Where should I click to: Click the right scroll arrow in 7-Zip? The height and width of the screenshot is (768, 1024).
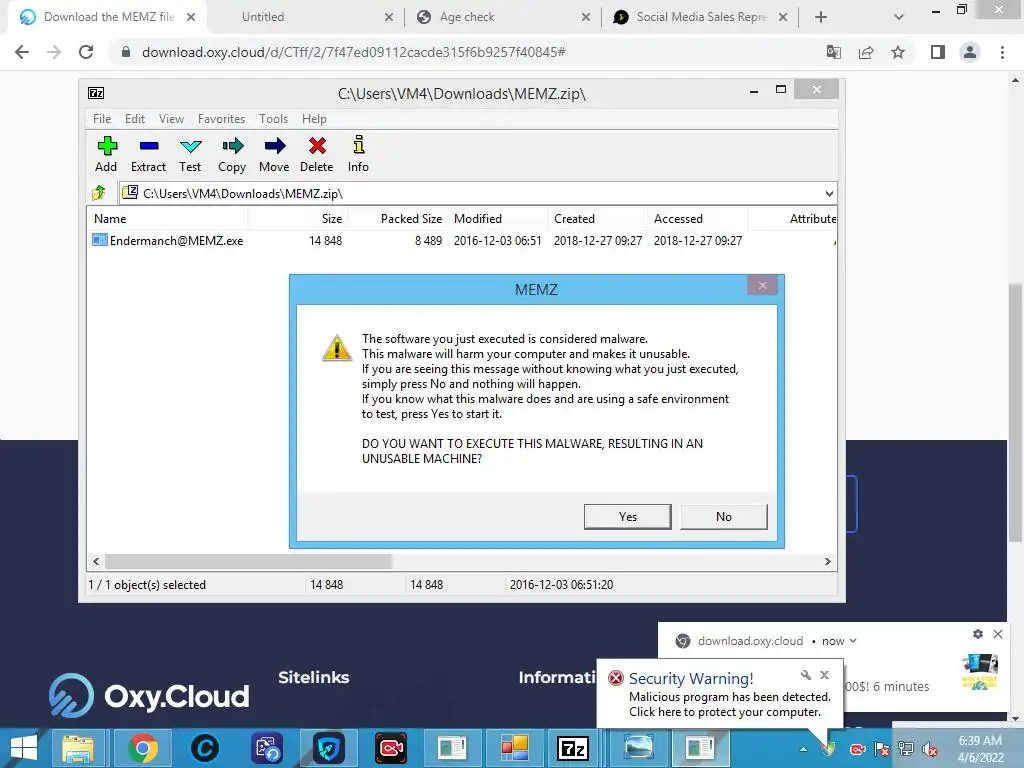tap(827, 561)
